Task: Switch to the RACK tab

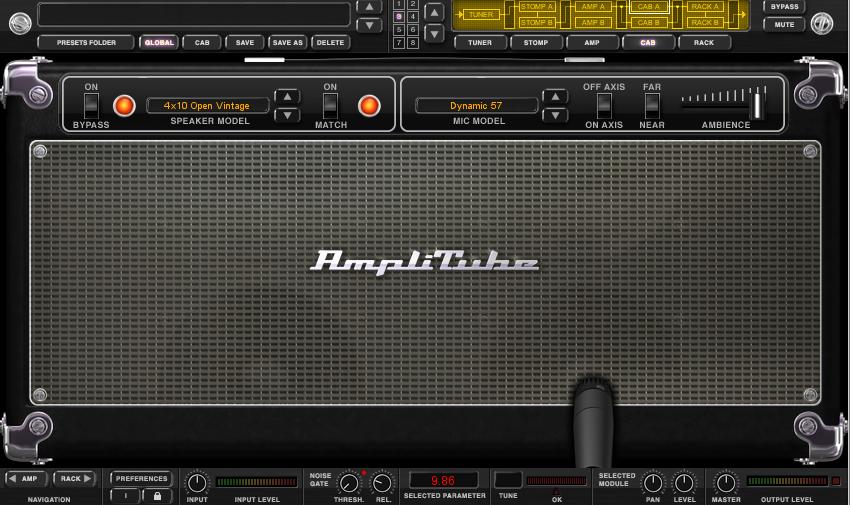Action: (x=704, y=43)
